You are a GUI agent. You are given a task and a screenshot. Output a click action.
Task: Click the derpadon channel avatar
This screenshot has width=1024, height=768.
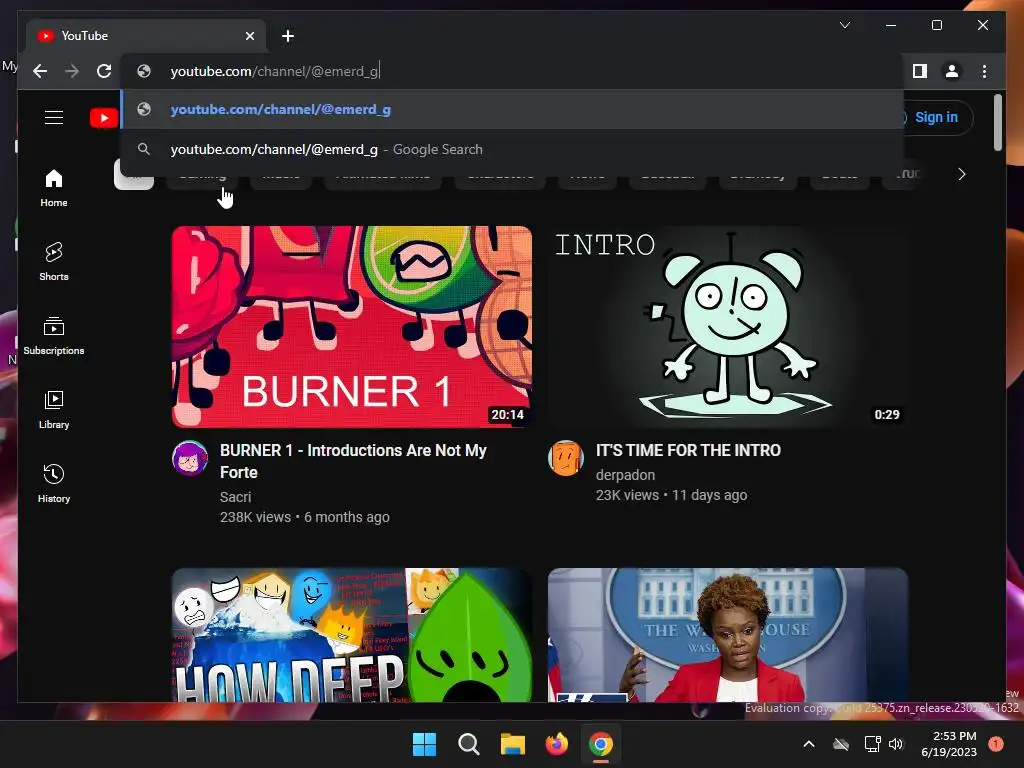tap(566, 458)
